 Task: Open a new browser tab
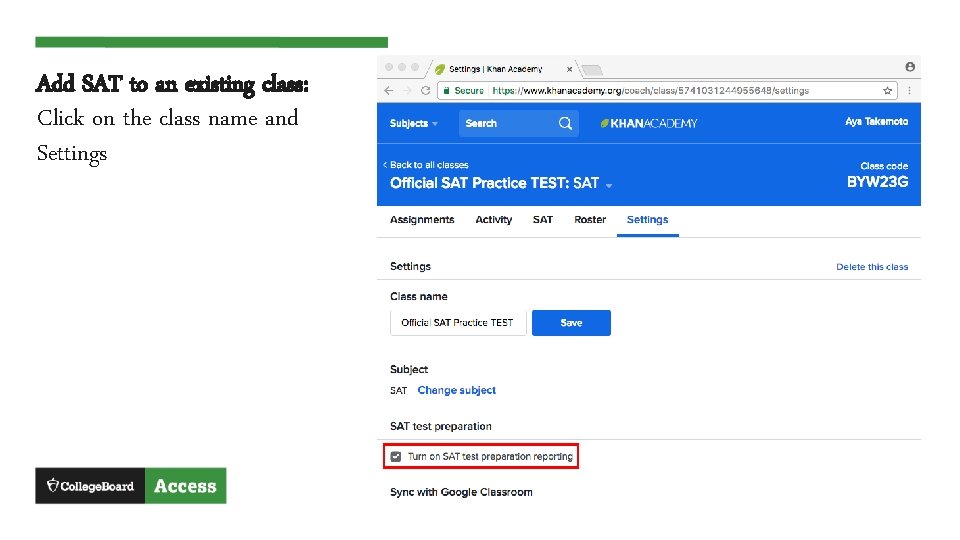(592, 70)
